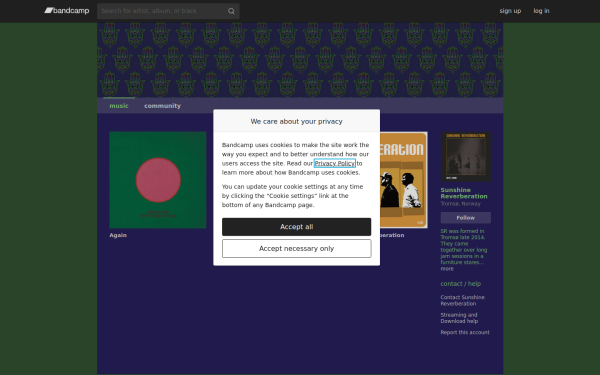
Task: Follow Sunshine Reverberation
Action: pyautogui.click(x=466, y=218)
